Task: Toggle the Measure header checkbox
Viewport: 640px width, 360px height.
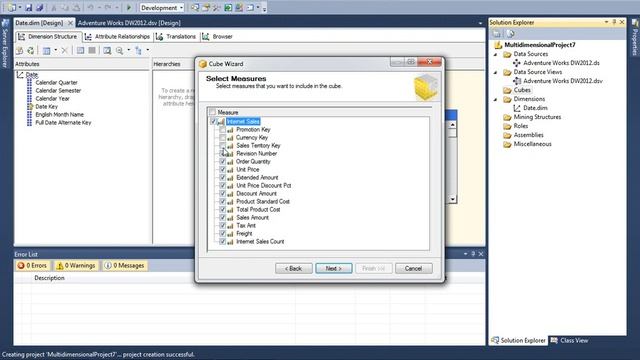Action: pyautogui.click(x=212, y=112)
